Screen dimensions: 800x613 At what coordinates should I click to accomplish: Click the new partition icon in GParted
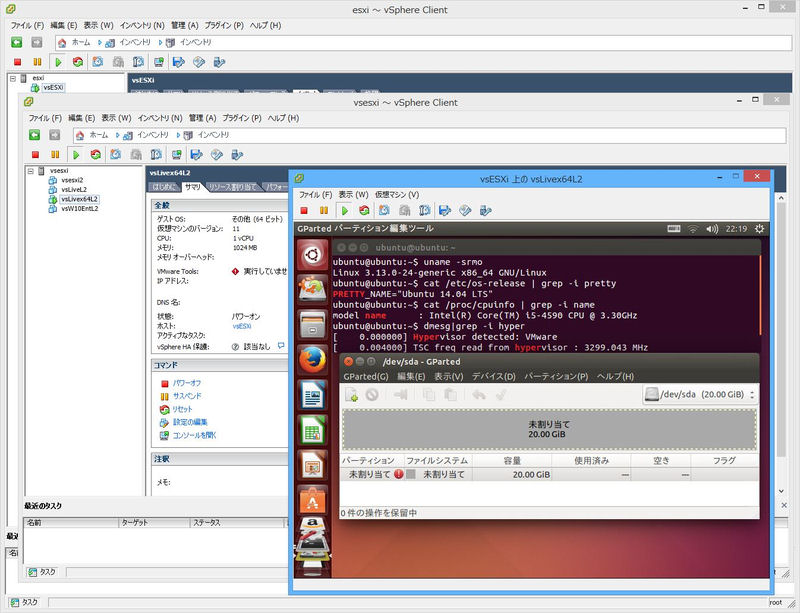click(x=352, y=394)
